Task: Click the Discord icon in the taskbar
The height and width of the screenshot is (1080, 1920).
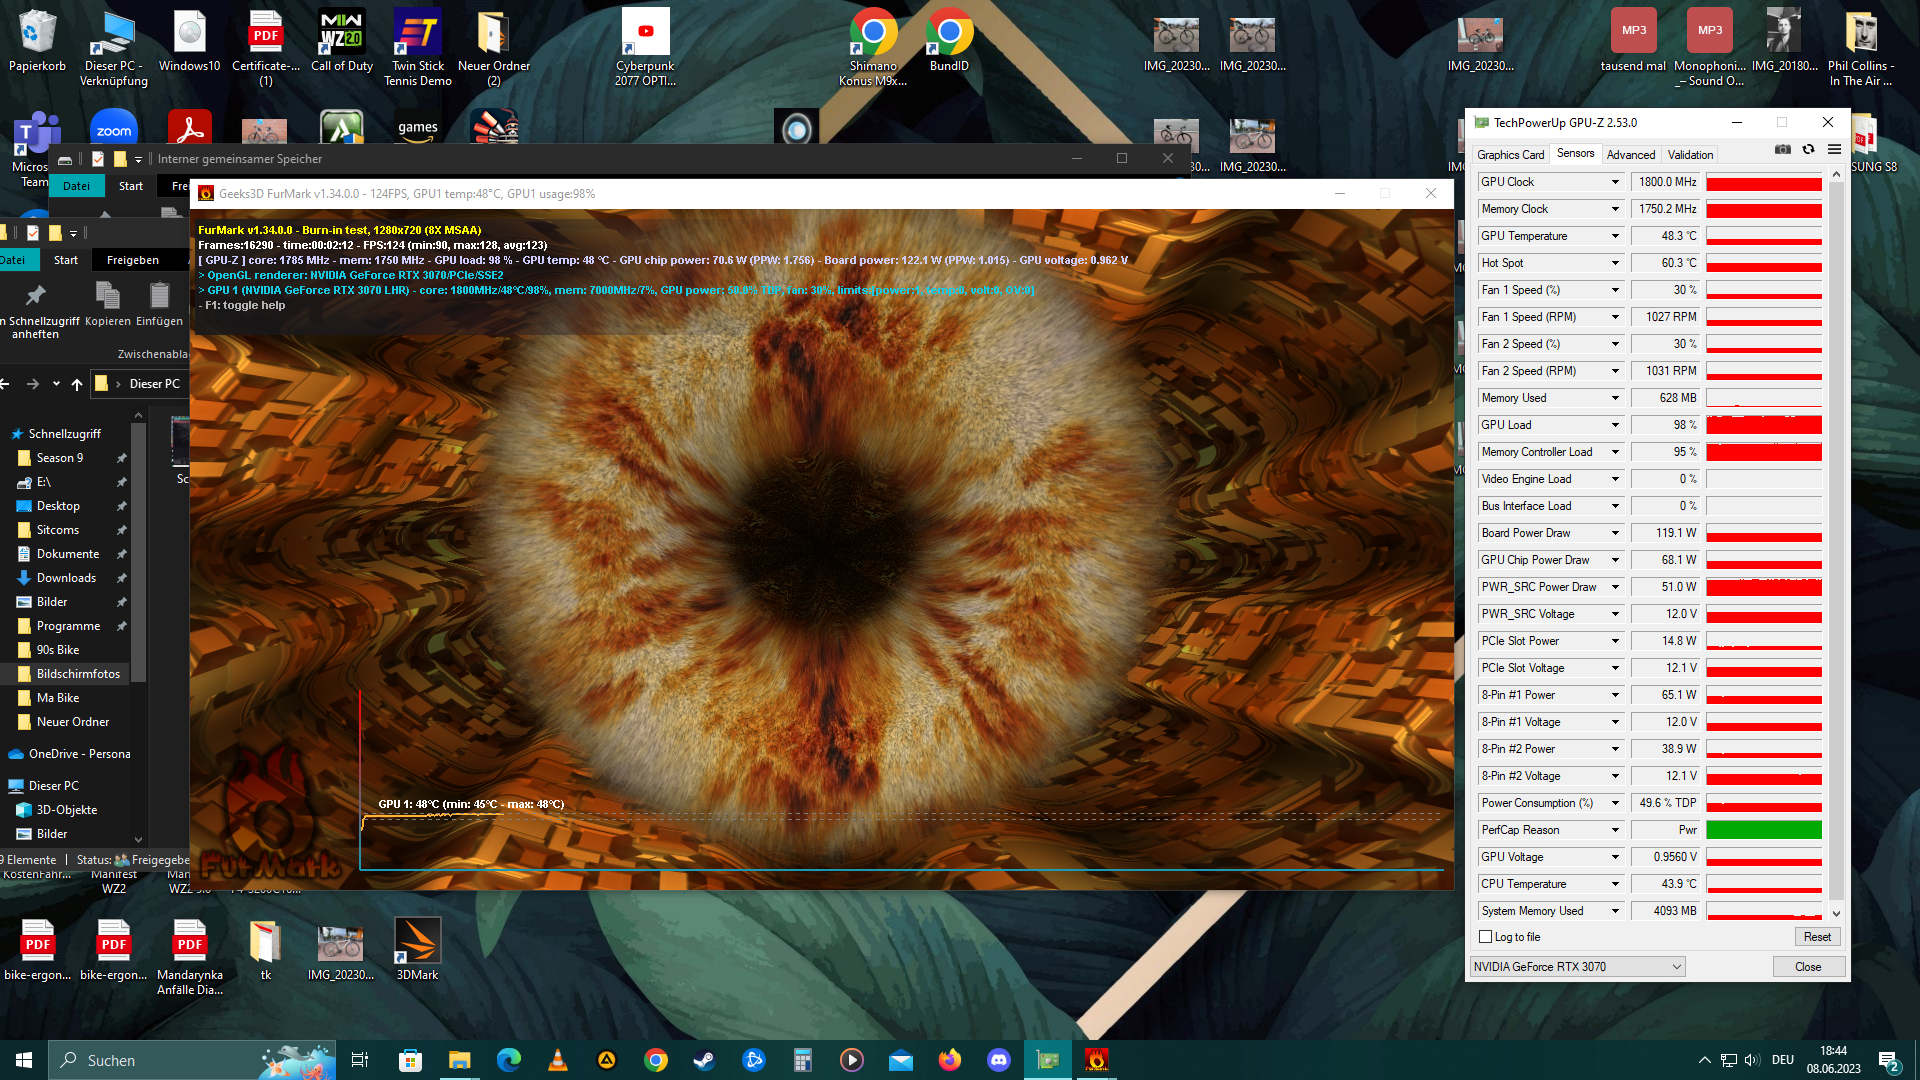Action: (999, 1060)
